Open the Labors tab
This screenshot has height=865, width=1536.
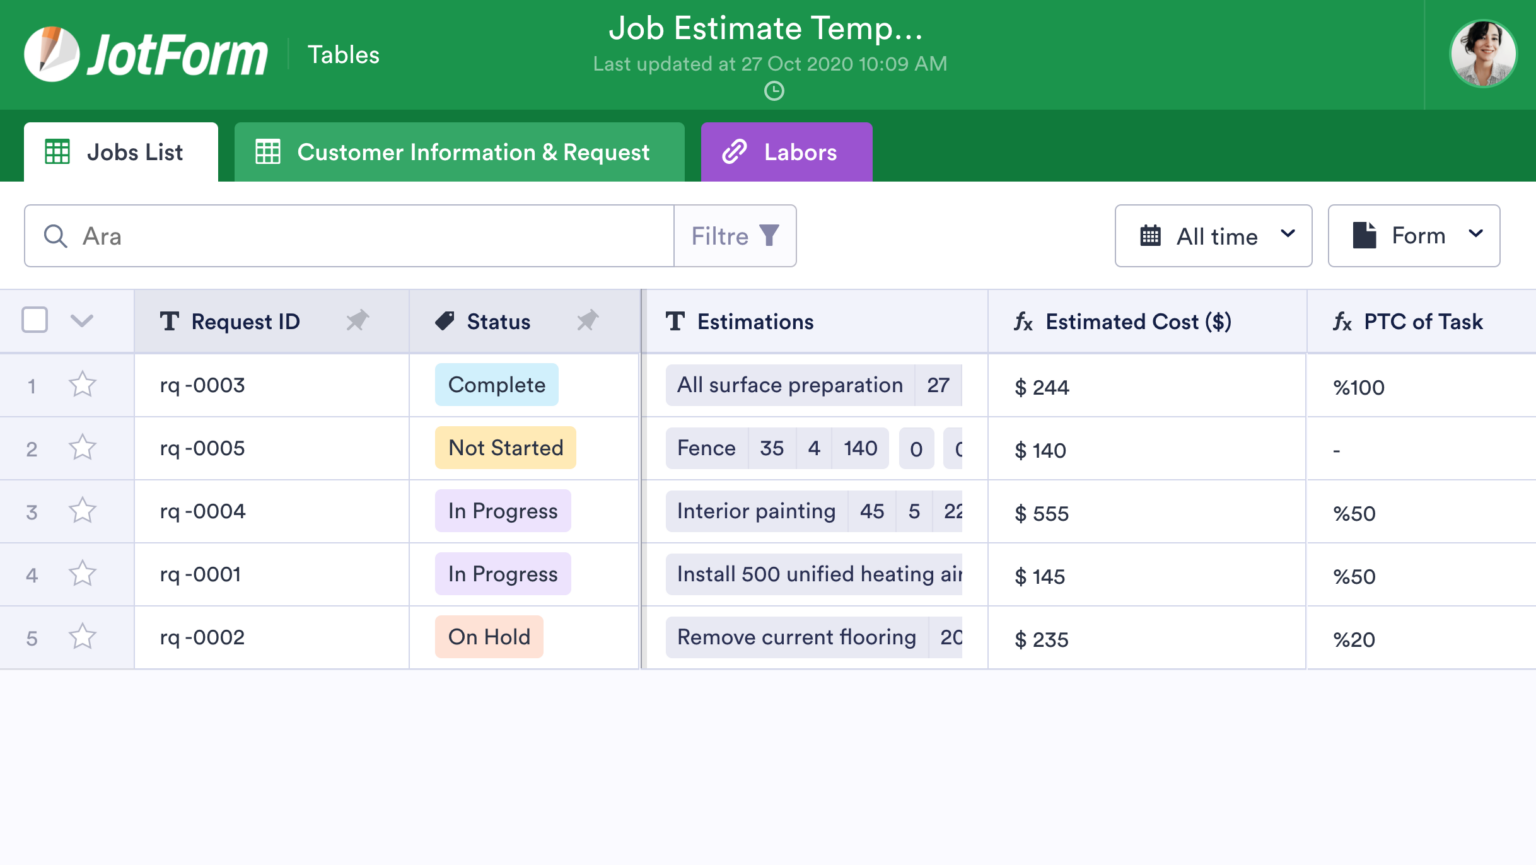pyautogui.click(x=786, y=152)
